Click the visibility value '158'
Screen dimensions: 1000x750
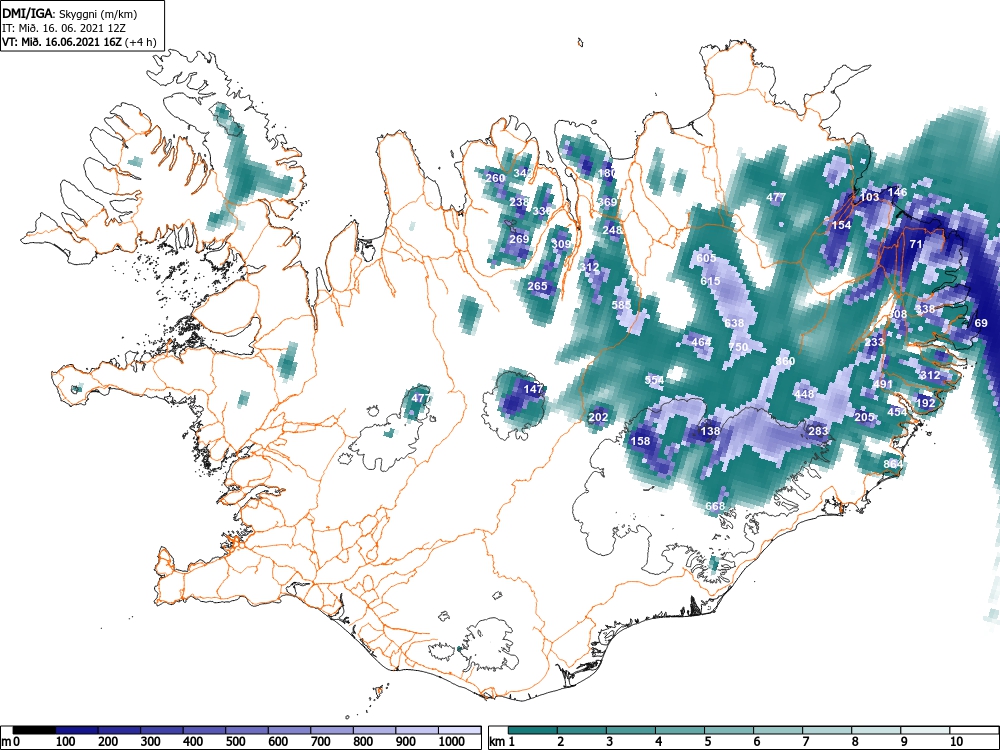(640, 441)
